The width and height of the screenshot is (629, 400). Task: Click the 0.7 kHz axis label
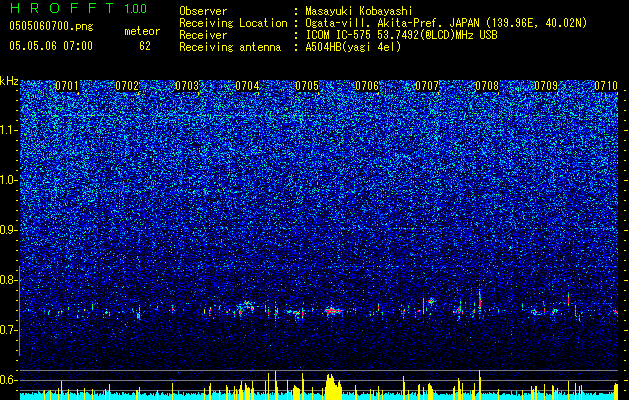point(9,330)
